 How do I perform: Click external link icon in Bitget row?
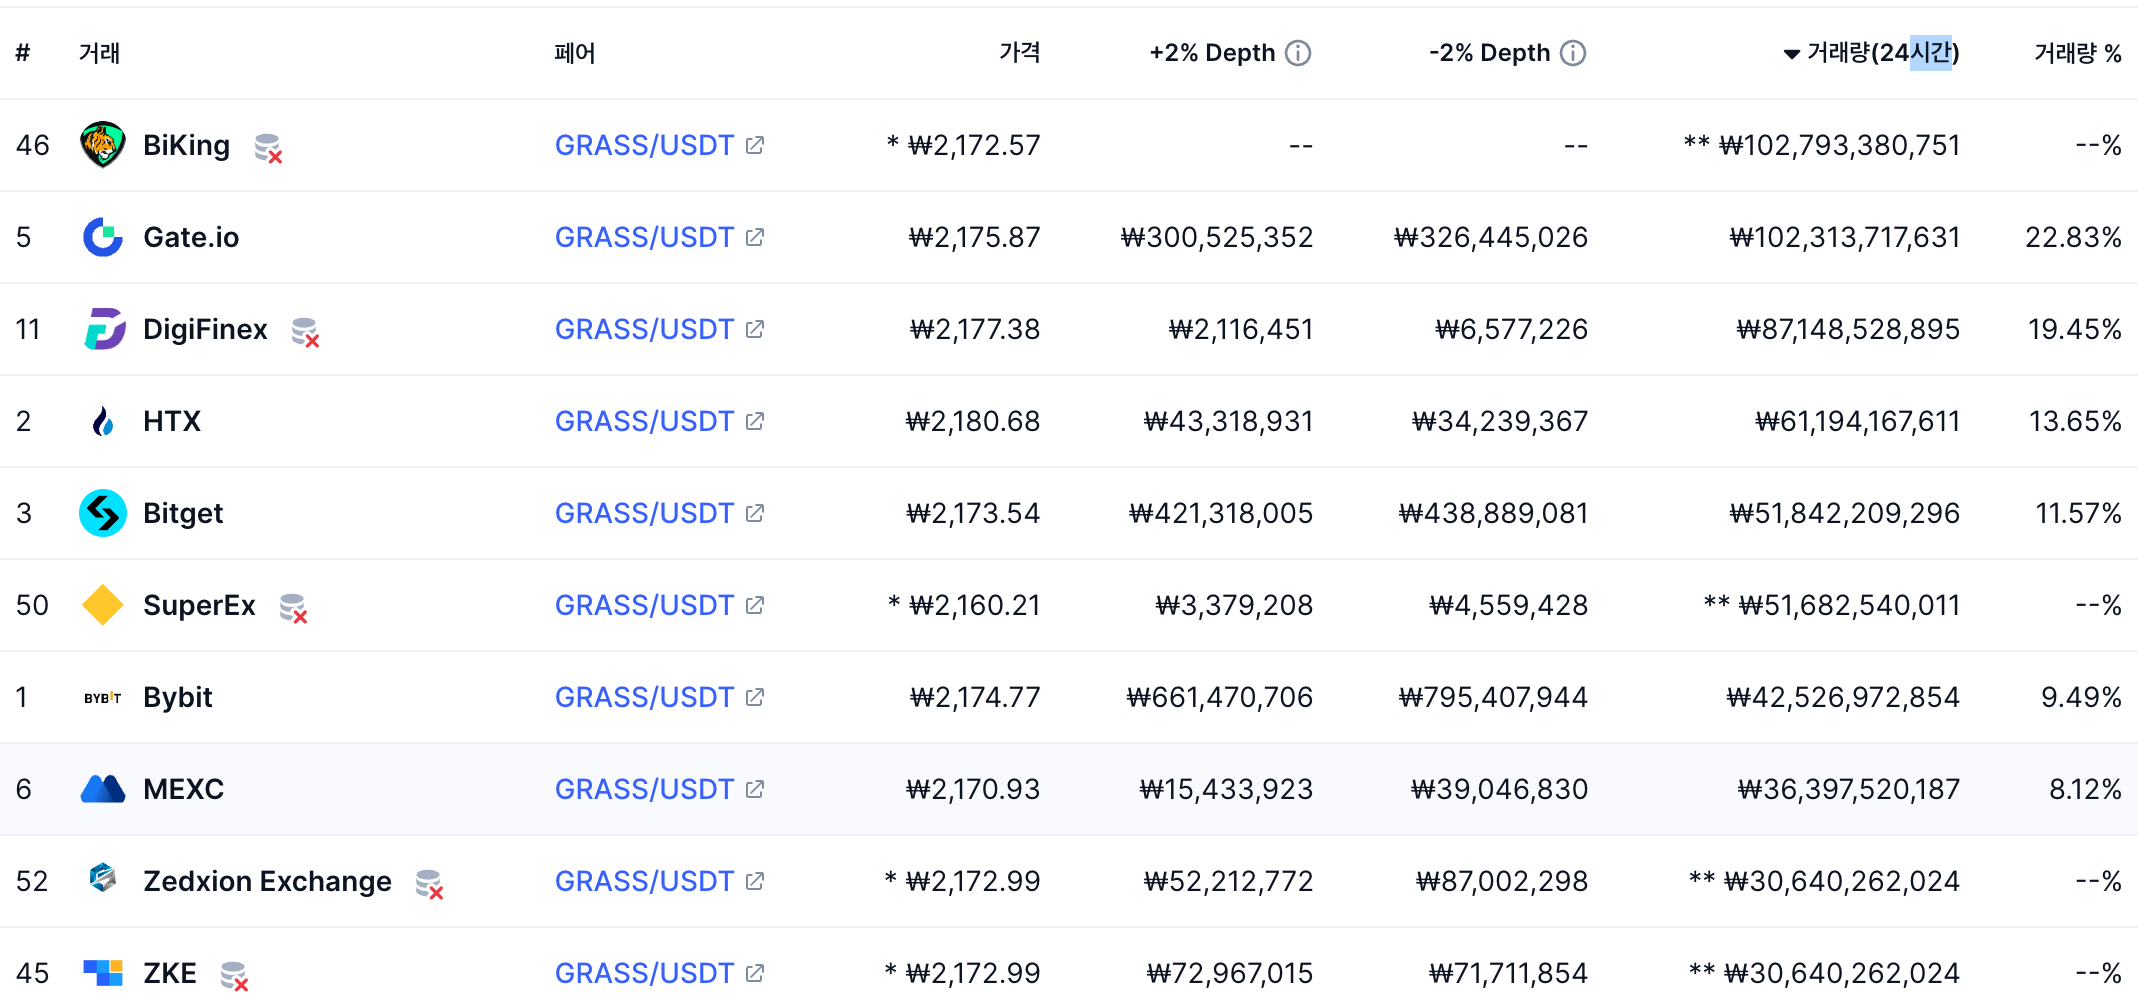click(x=755, y=513)
